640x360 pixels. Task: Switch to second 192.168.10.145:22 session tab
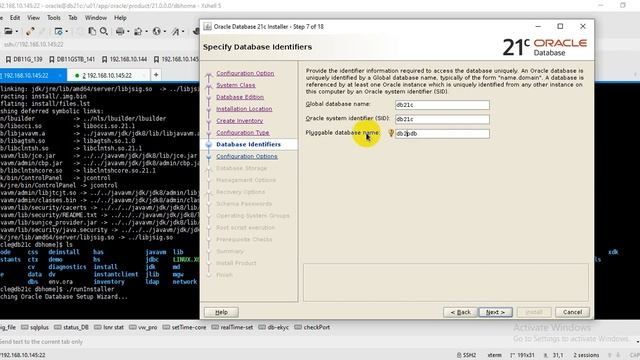tap(107, 76)
